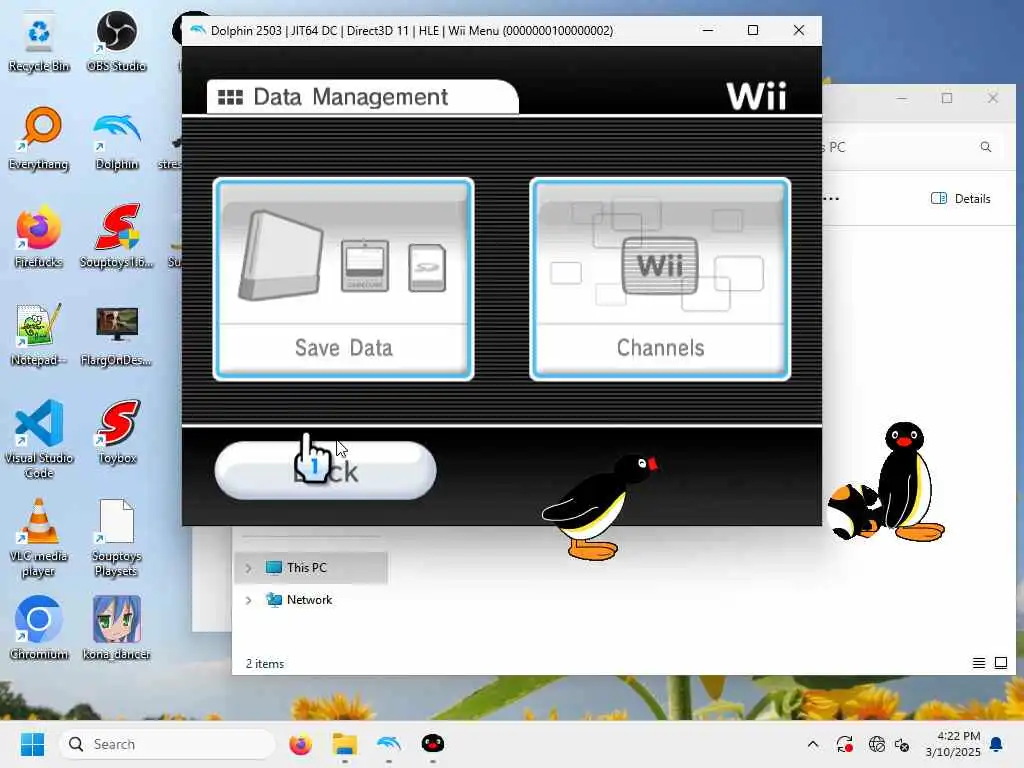The width and height of the screenshot is (1024, 768).
Task: Open the Recycle Bin desktop icon
Action: [39, 42]
